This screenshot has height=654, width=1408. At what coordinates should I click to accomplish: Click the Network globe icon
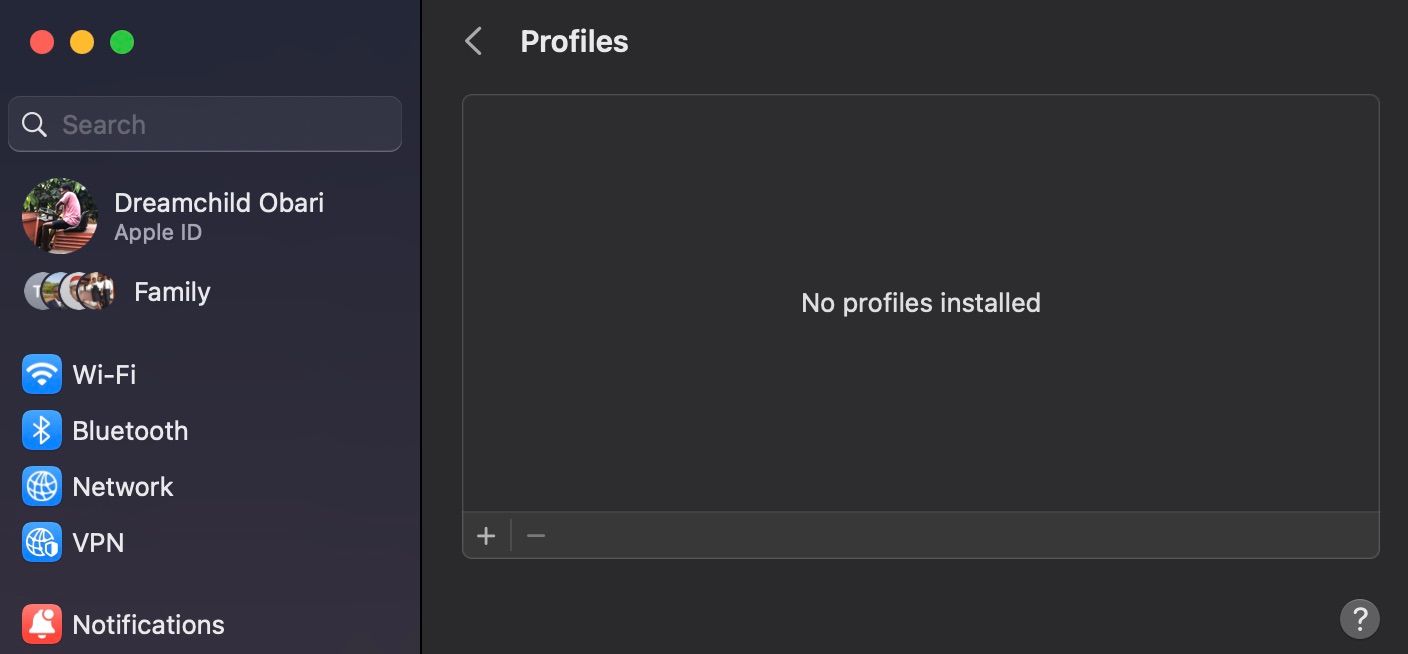42,487
